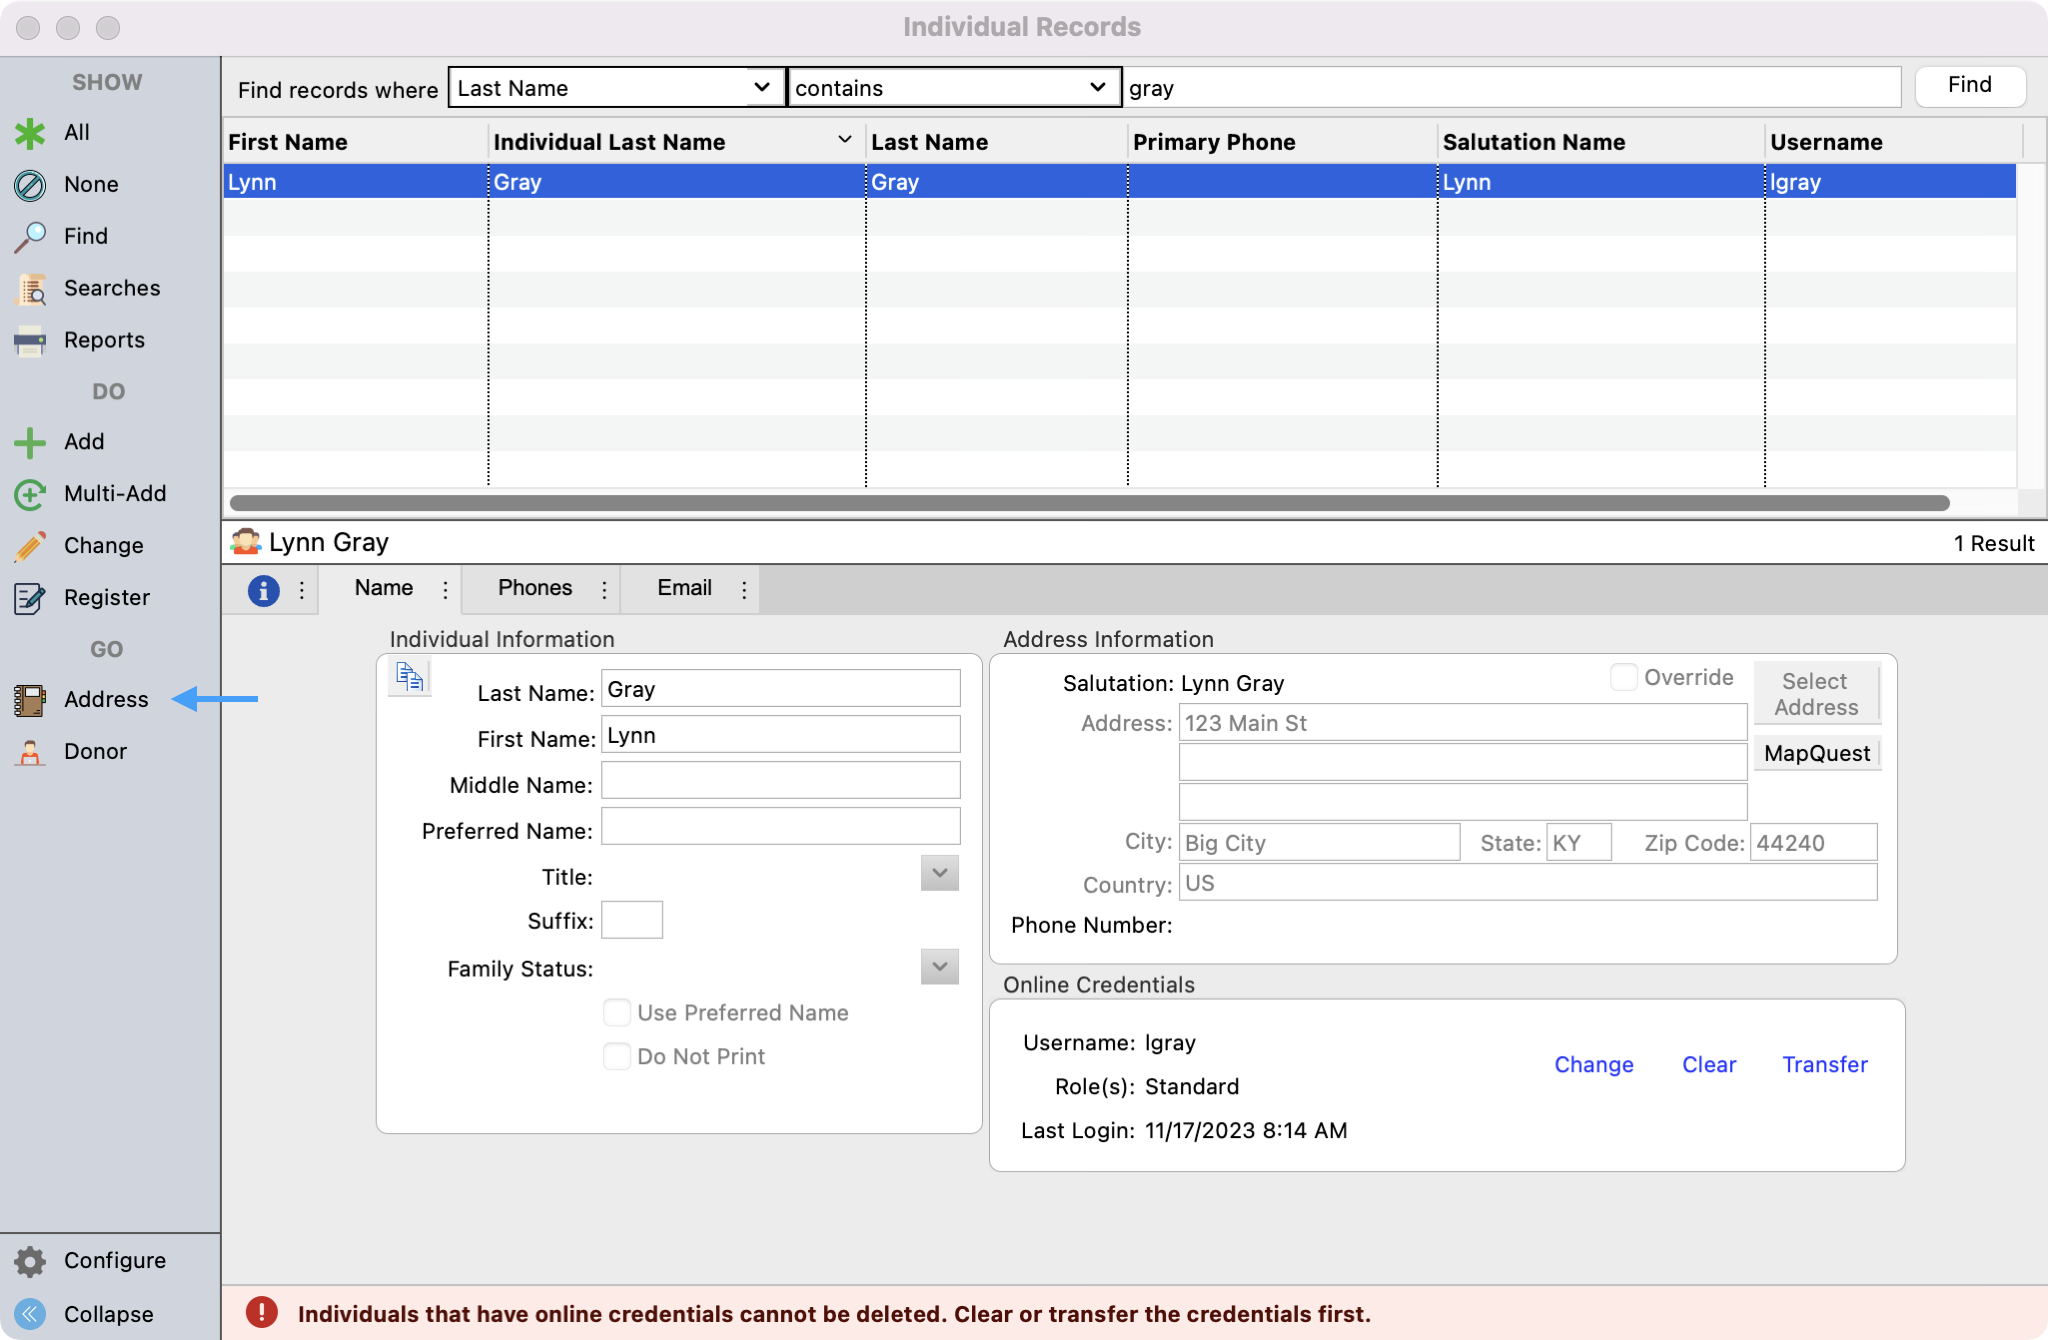Screen dimensions: 2048x1340
Task: Open Searches via its sidebar icon
Action: 30,289
